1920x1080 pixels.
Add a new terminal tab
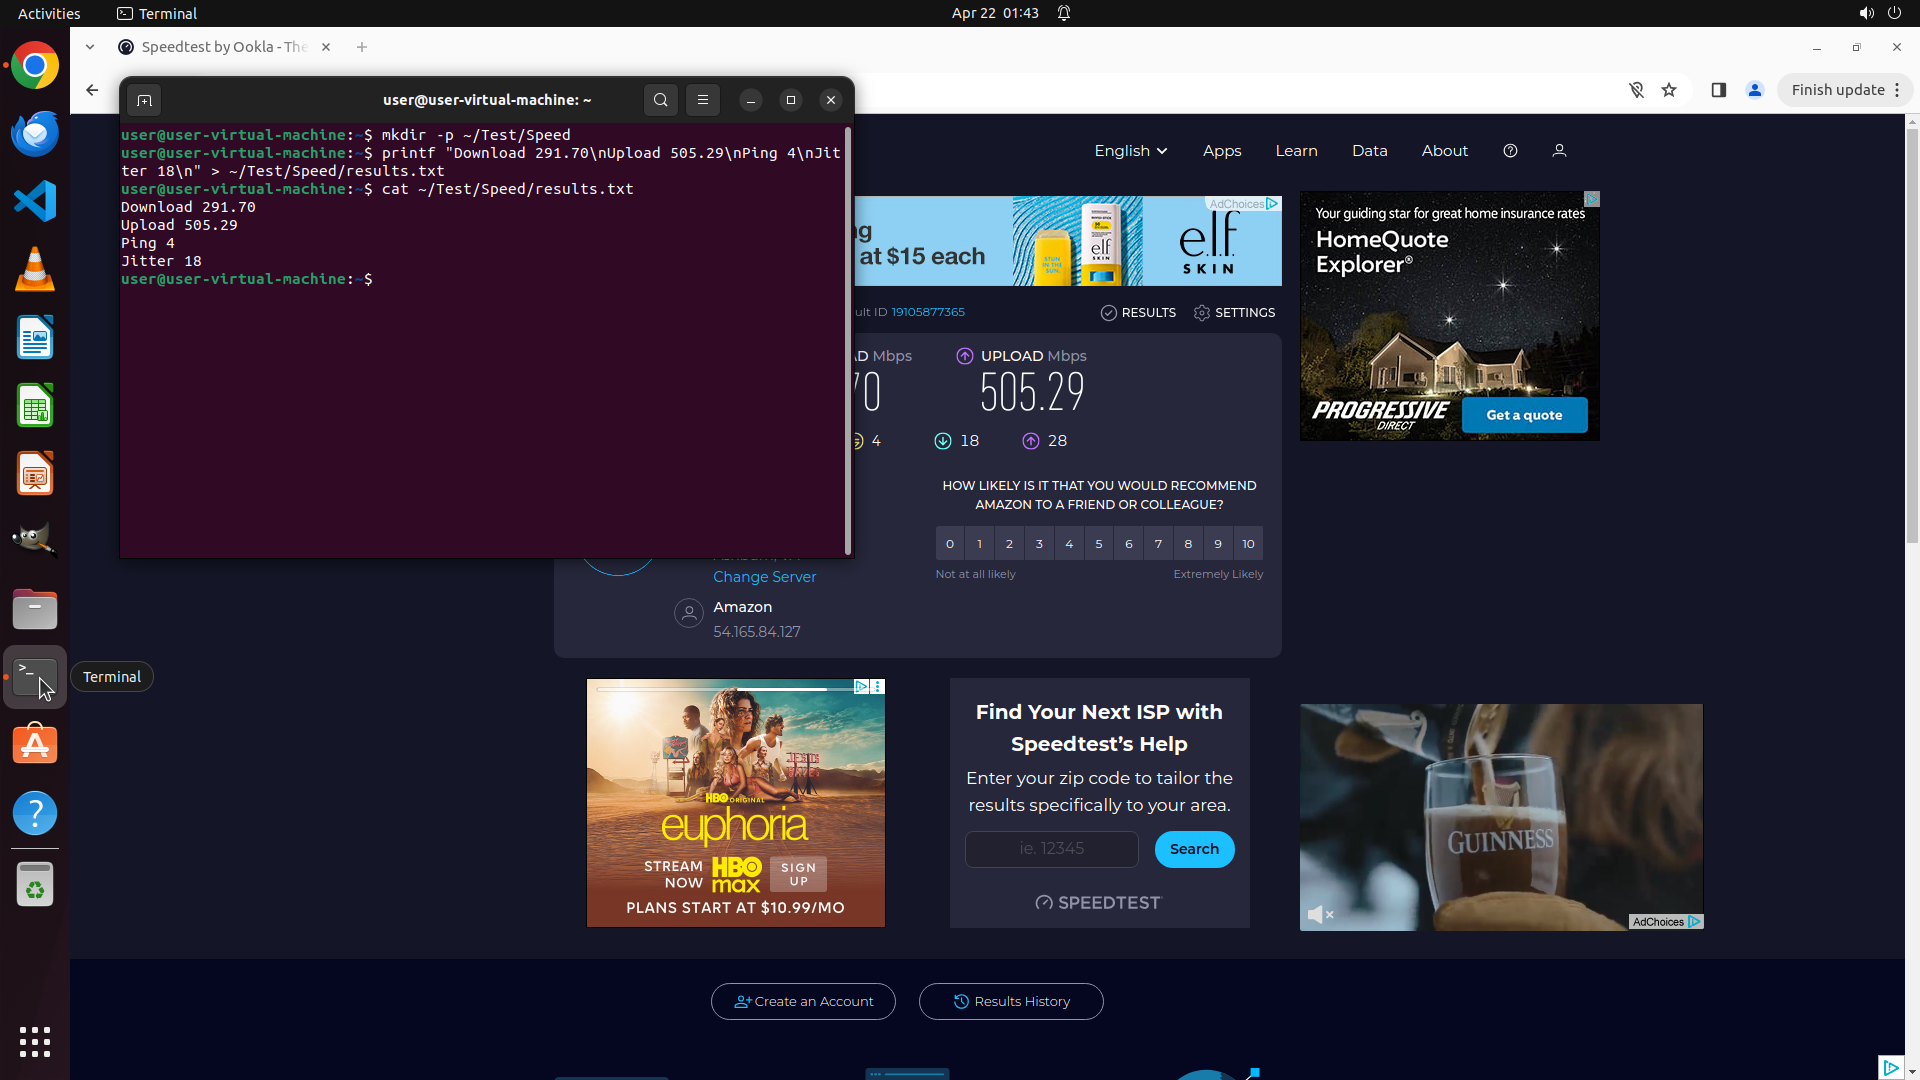coord(144,100)
